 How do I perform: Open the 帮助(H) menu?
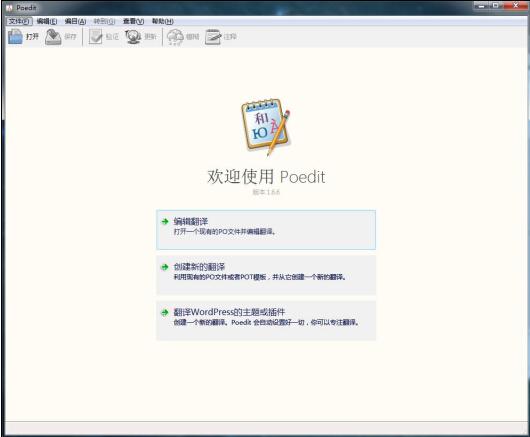coord(162,21)
